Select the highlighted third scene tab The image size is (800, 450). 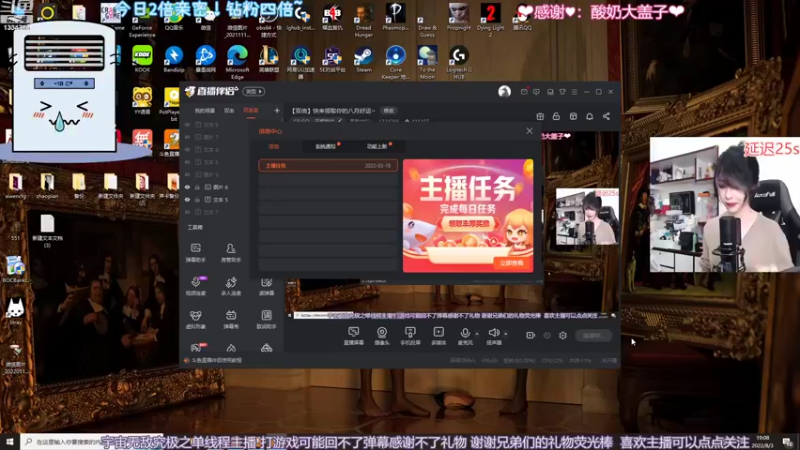pyautogui.click(x=251, y=111)
